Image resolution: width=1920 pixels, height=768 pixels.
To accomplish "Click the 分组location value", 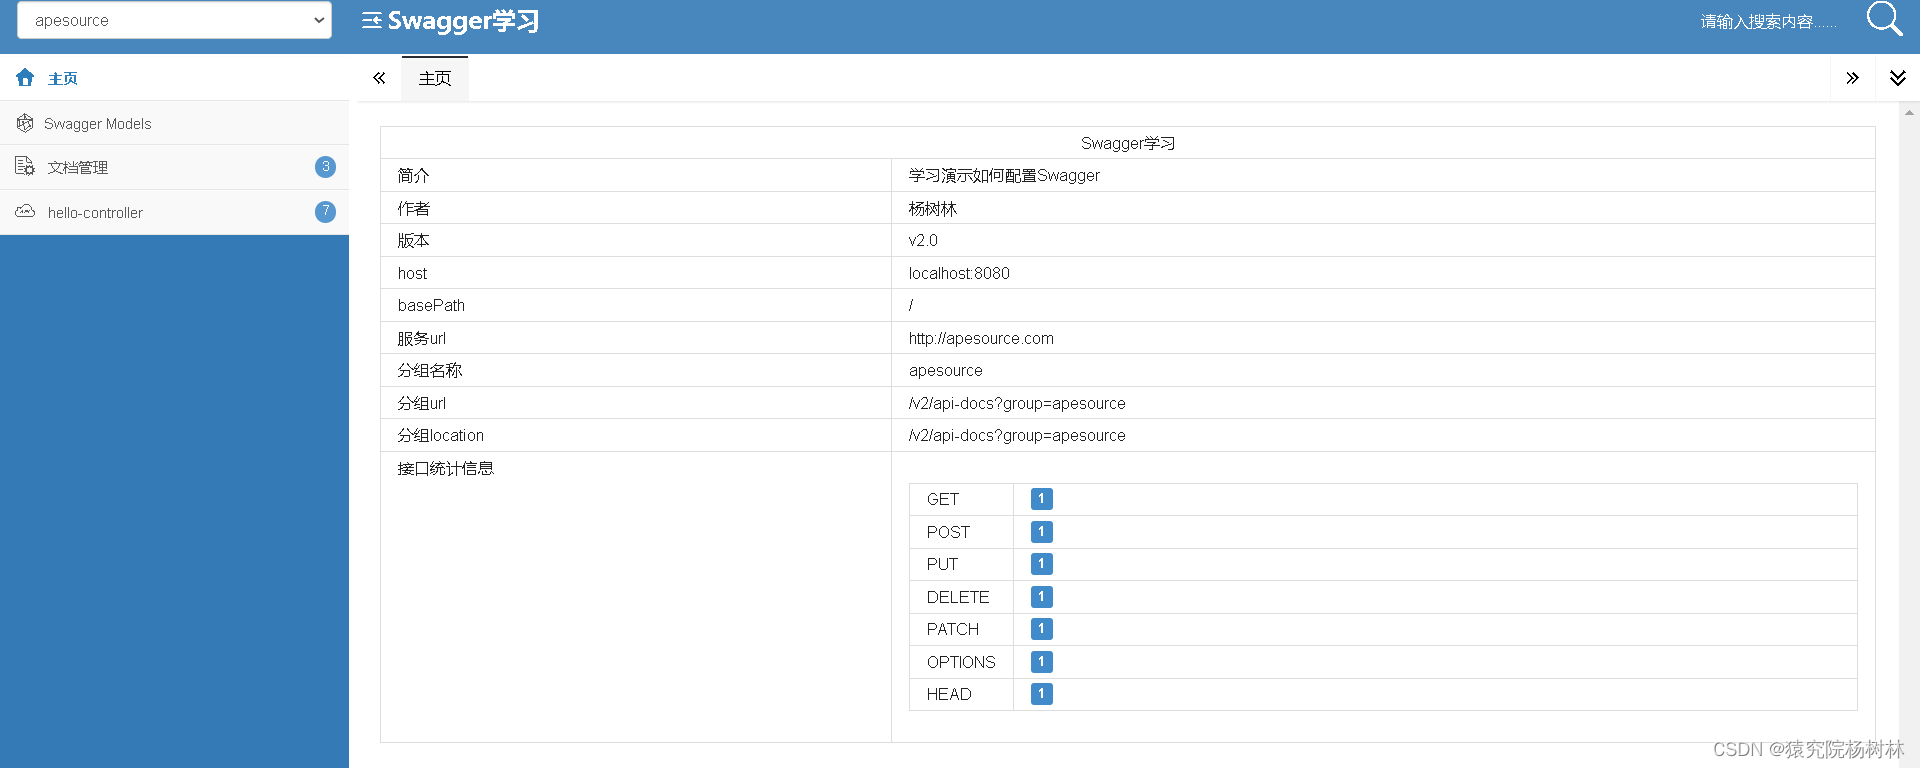I will [1017, 435].
